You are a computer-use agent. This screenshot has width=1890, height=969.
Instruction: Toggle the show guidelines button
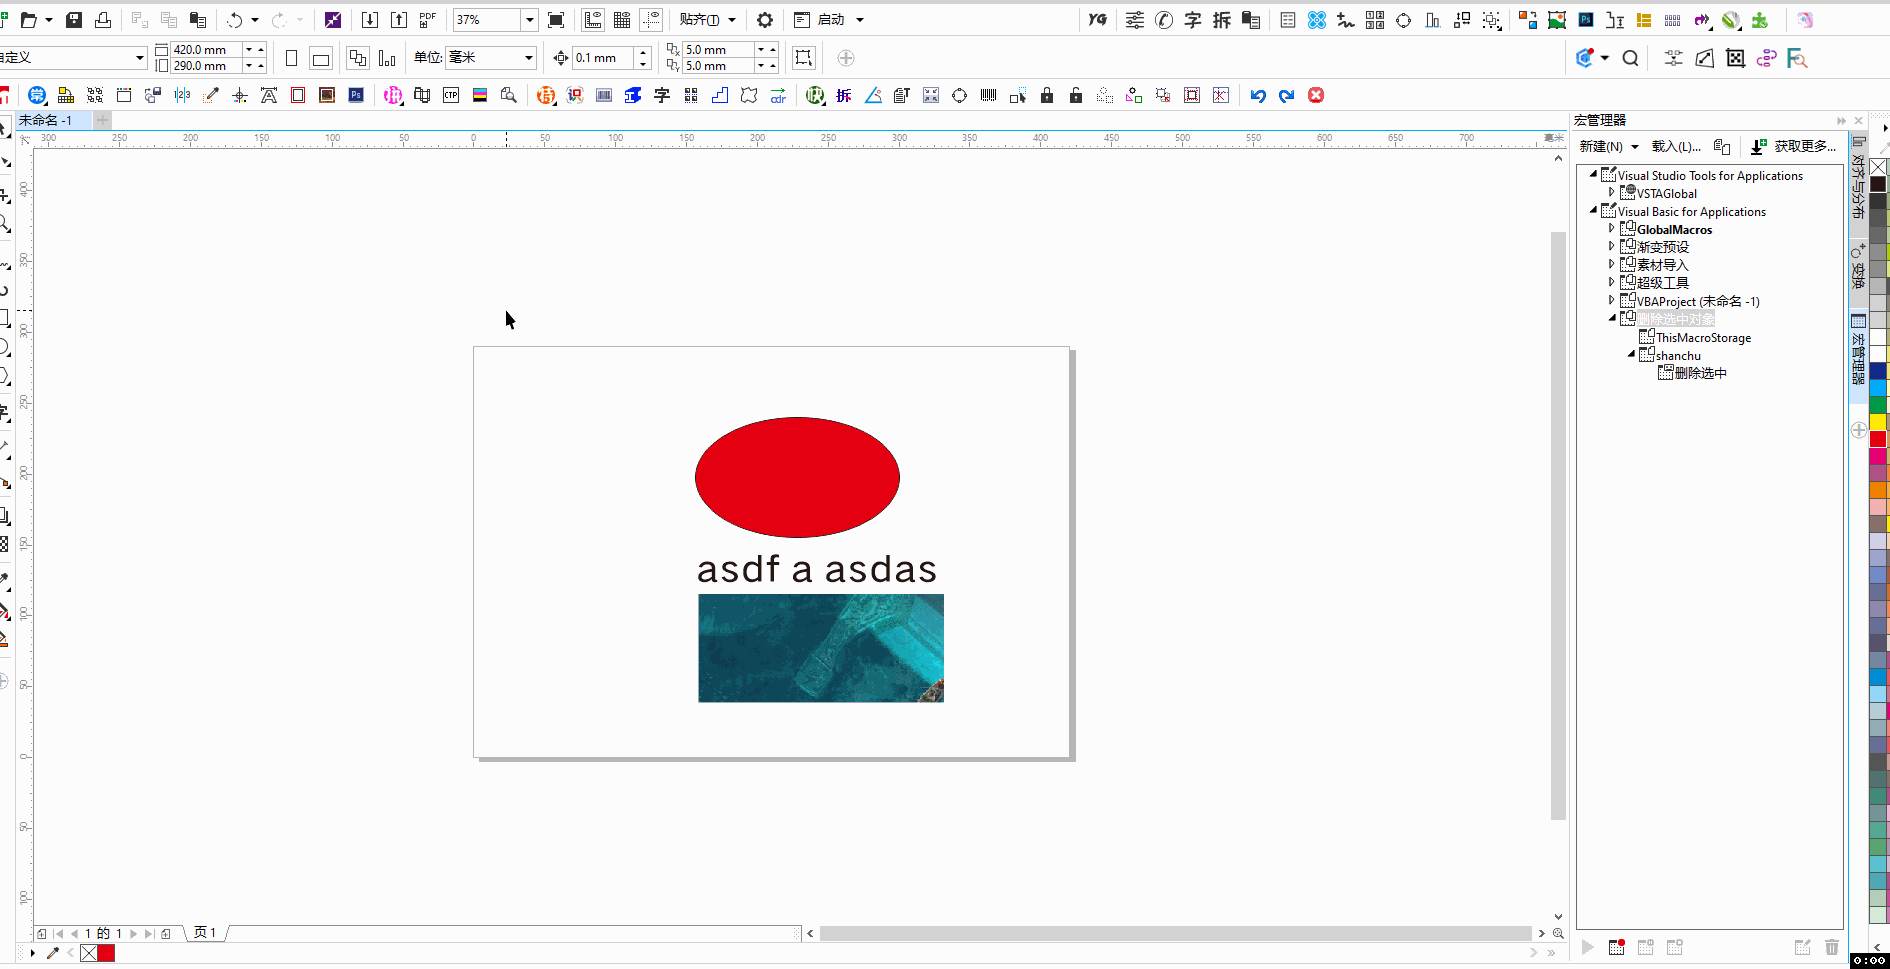tap(651, 20)
